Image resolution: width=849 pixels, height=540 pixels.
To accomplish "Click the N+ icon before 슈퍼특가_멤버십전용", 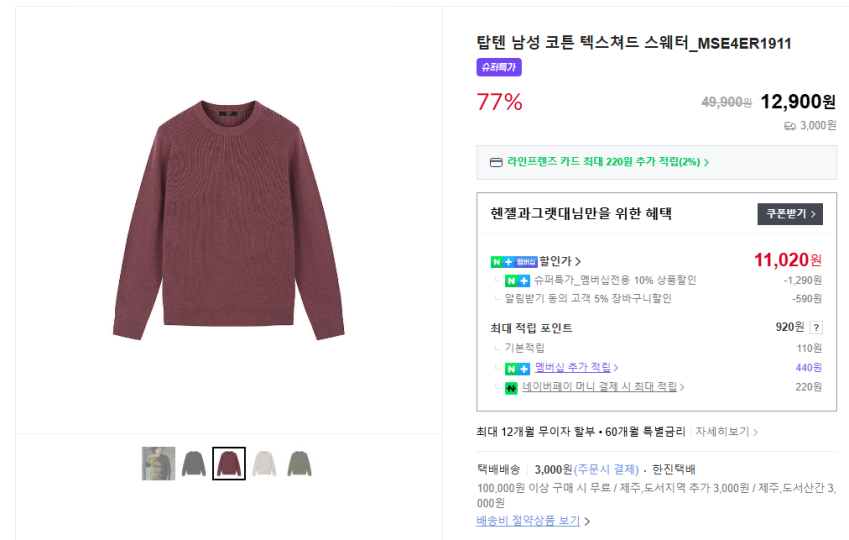I will 517,280.
